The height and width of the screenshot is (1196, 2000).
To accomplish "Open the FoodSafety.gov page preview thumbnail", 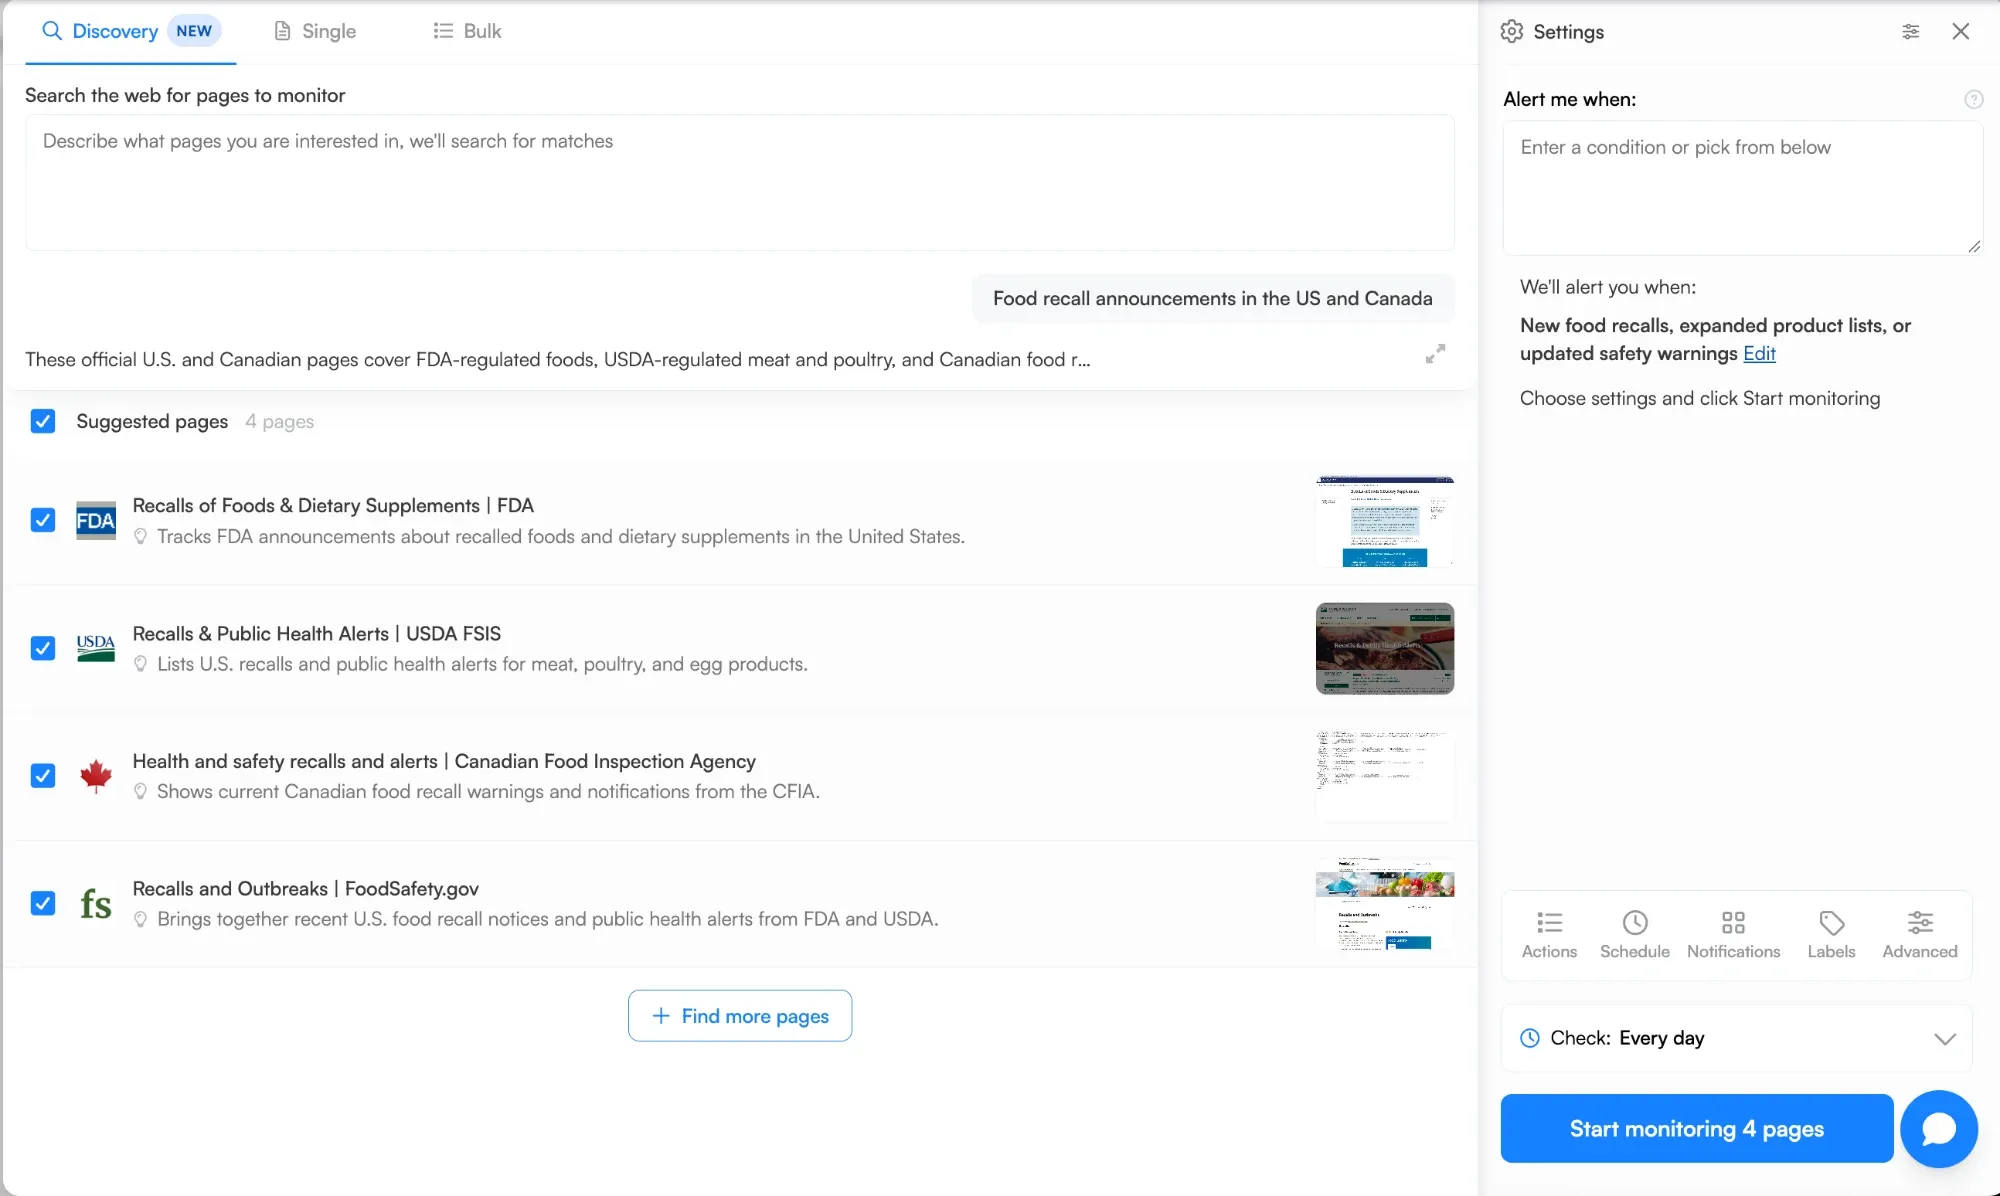I will tap(1385, 904).
